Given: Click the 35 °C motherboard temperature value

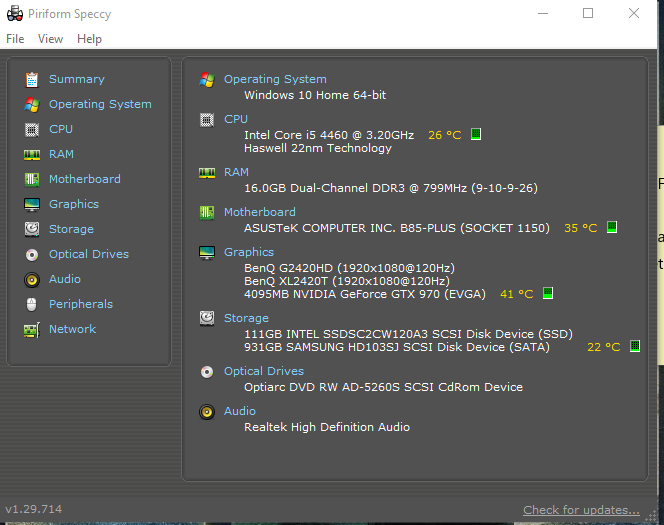Looking at the screenshot, I should click(x=581, y=228).
